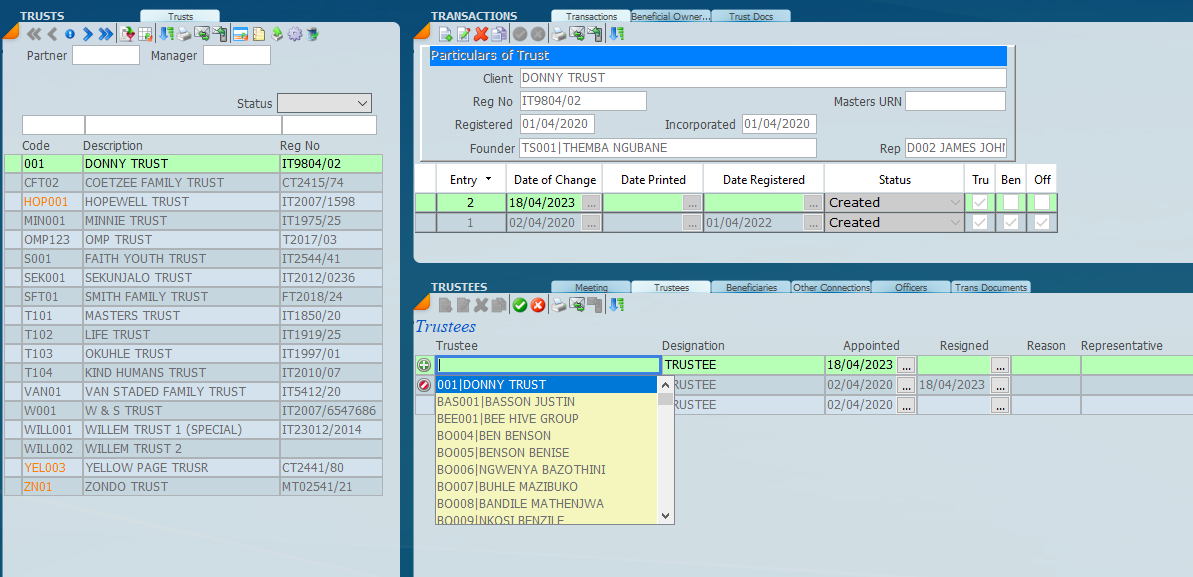Delete transaction using the red X icon

coord(481,34)
